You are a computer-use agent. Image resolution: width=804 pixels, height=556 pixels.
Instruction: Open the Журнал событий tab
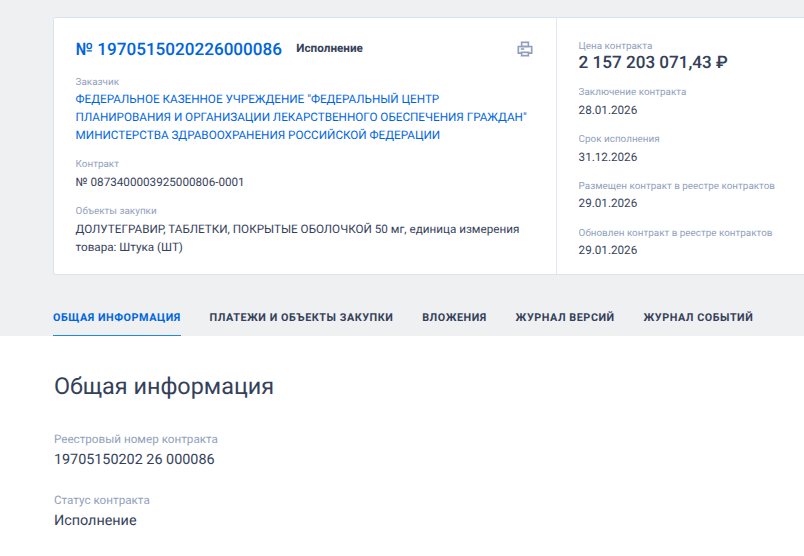point(698,317)
